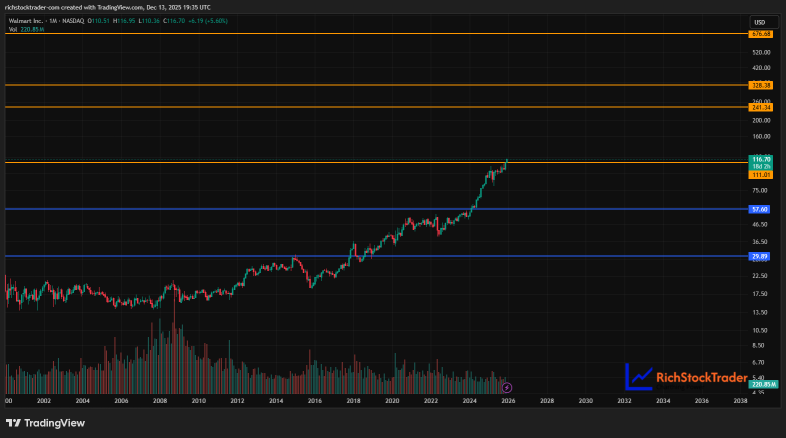Select the Walmart Inc. symbol title in legend
786x438 pixels.
pyautogui.click(x=26, y=21)
